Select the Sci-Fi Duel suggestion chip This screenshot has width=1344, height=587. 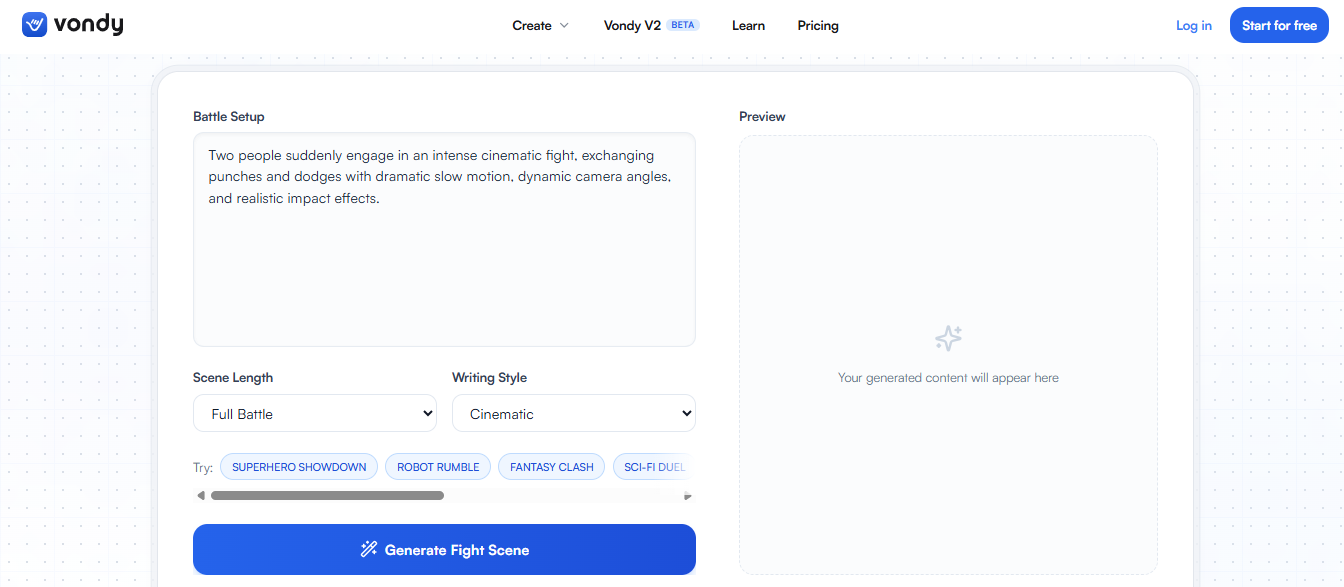coord(653,467)
